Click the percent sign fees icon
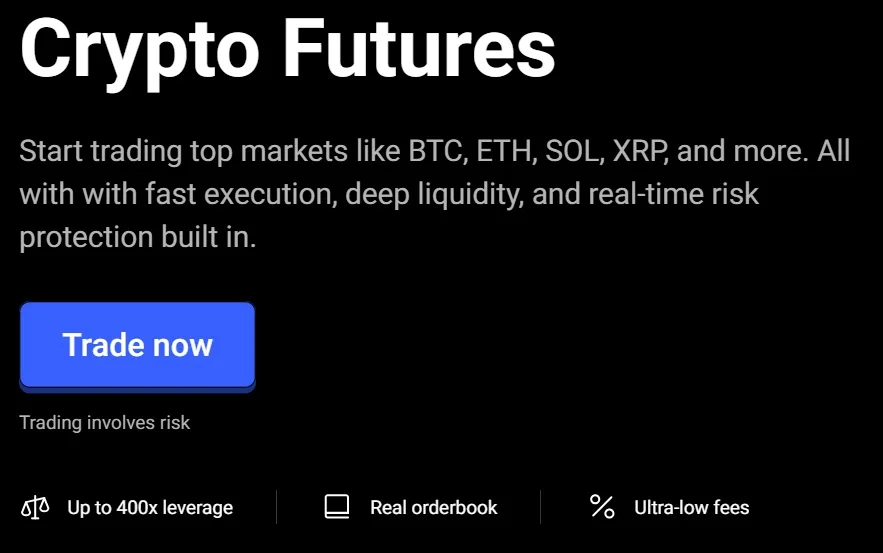Screen dimensions: 883x553 click(x=602, y=507)
